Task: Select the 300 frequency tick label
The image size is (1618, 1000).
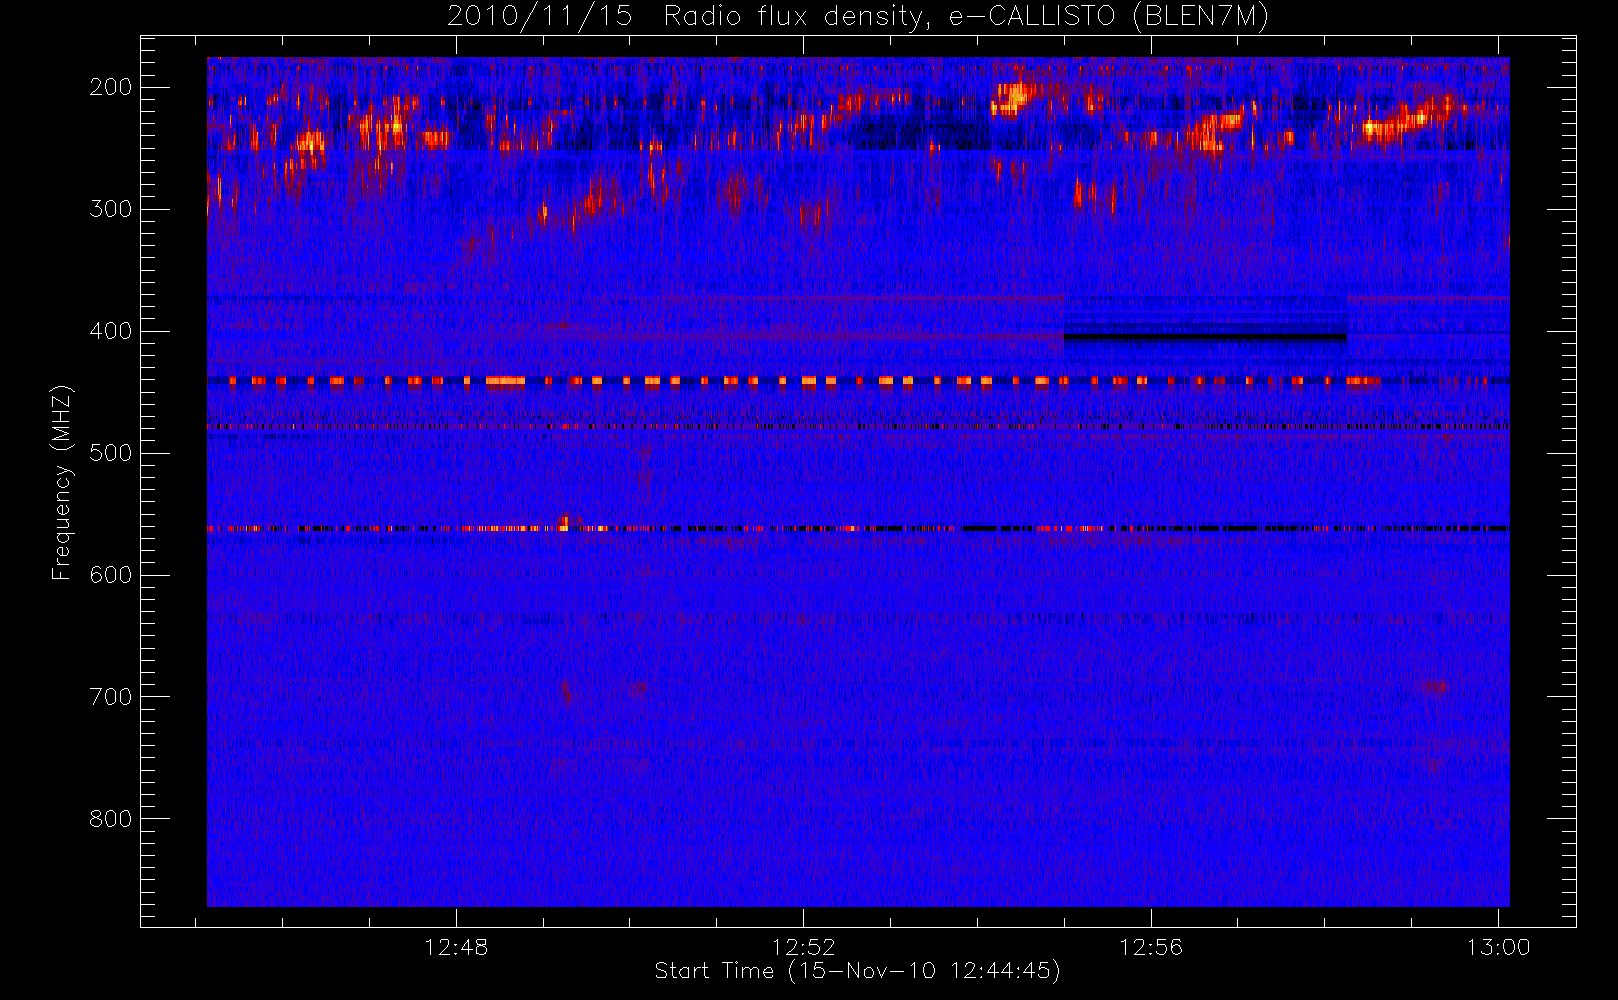Action: [x=111, y=209]
